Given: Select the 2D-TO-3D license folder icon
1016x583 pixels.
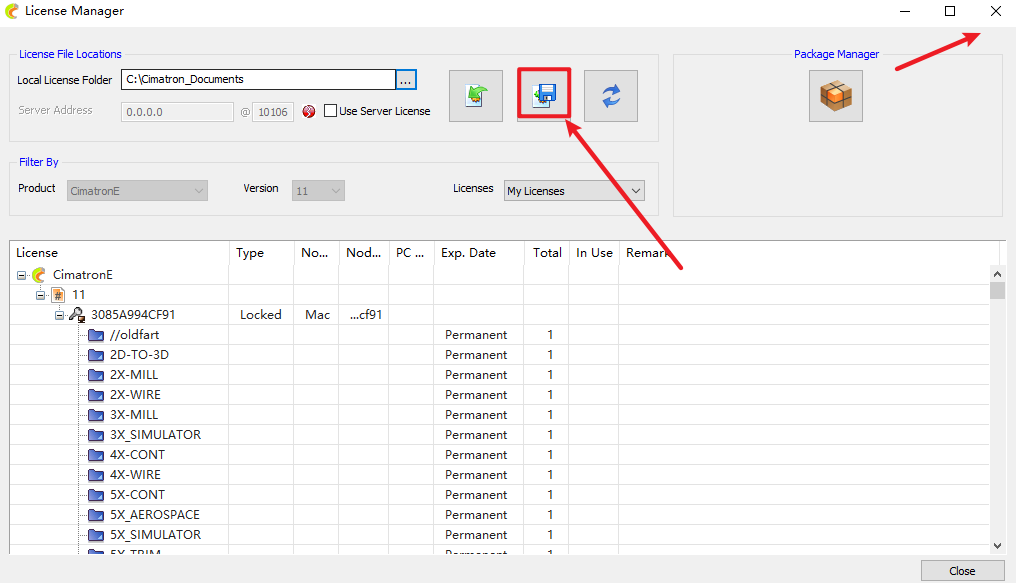Looking at the screenshot, I should click(96, 355).
